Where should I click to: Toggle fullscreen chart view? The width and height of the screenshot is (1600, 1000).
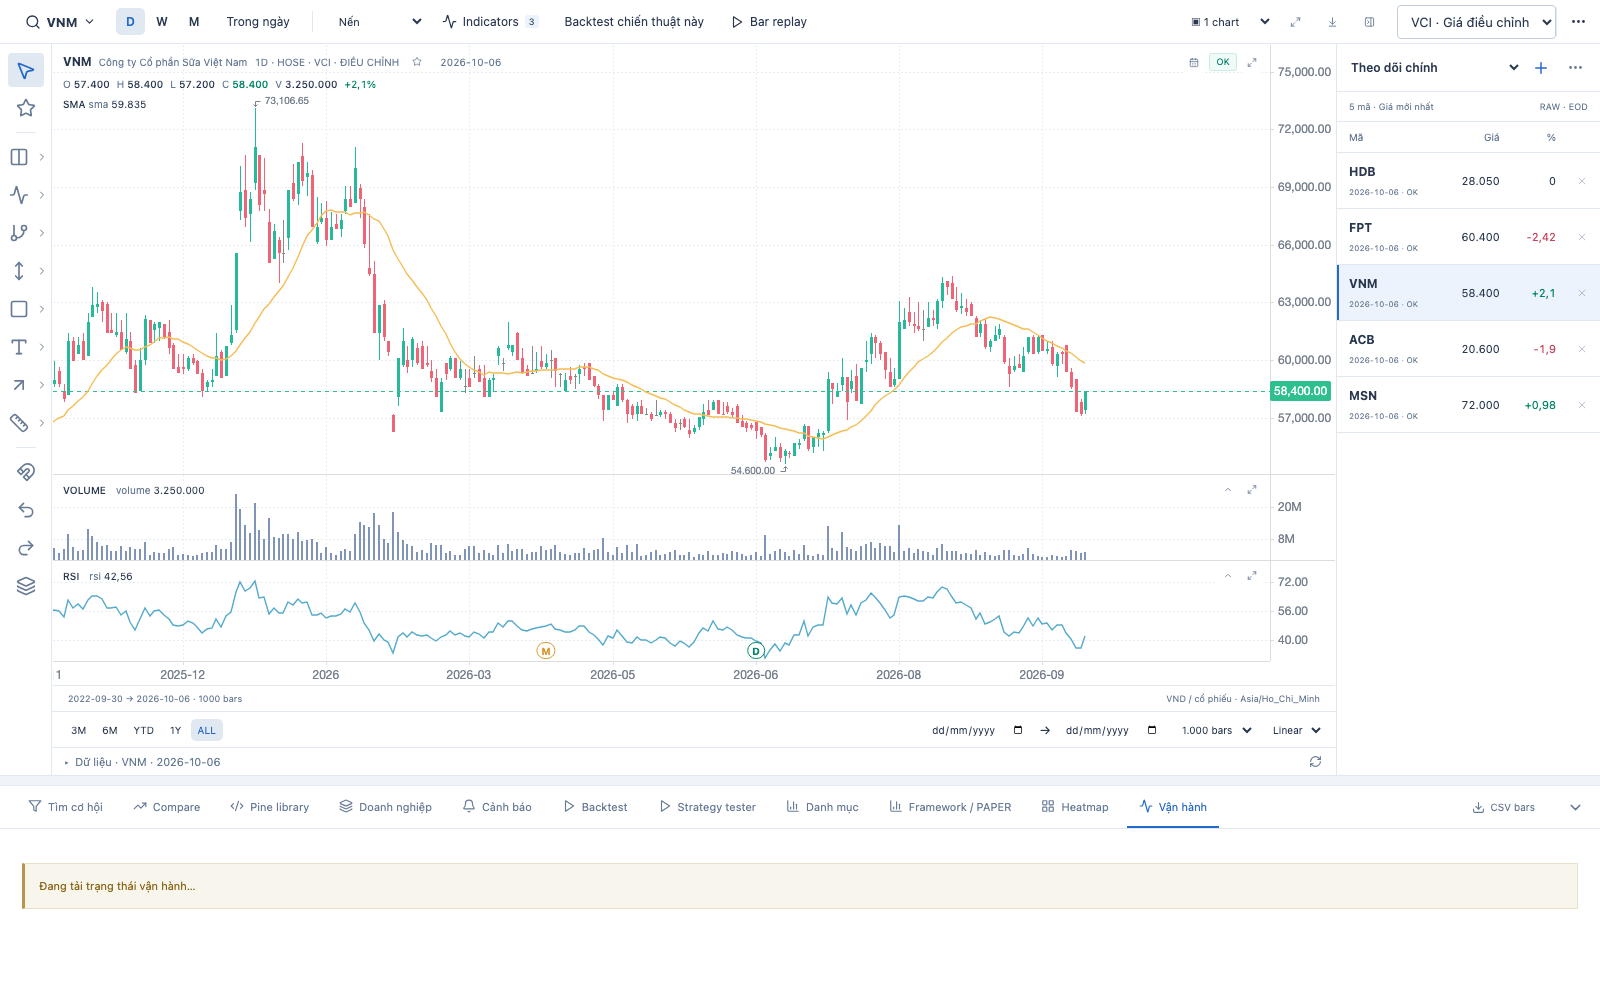(1295, 22)
